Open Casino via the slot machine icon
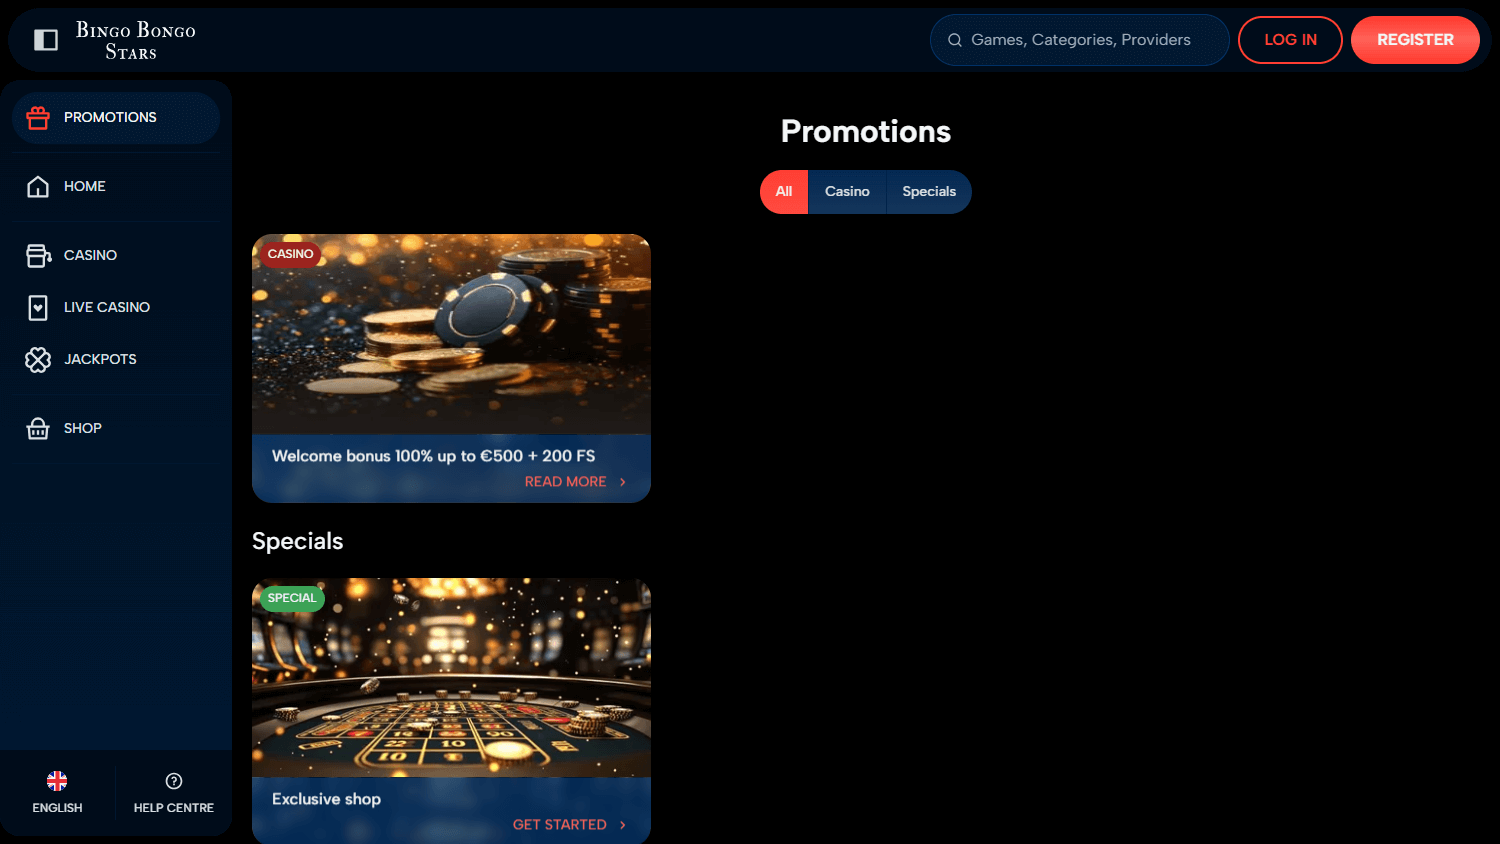1500x844 pixels. pos(37,255)
